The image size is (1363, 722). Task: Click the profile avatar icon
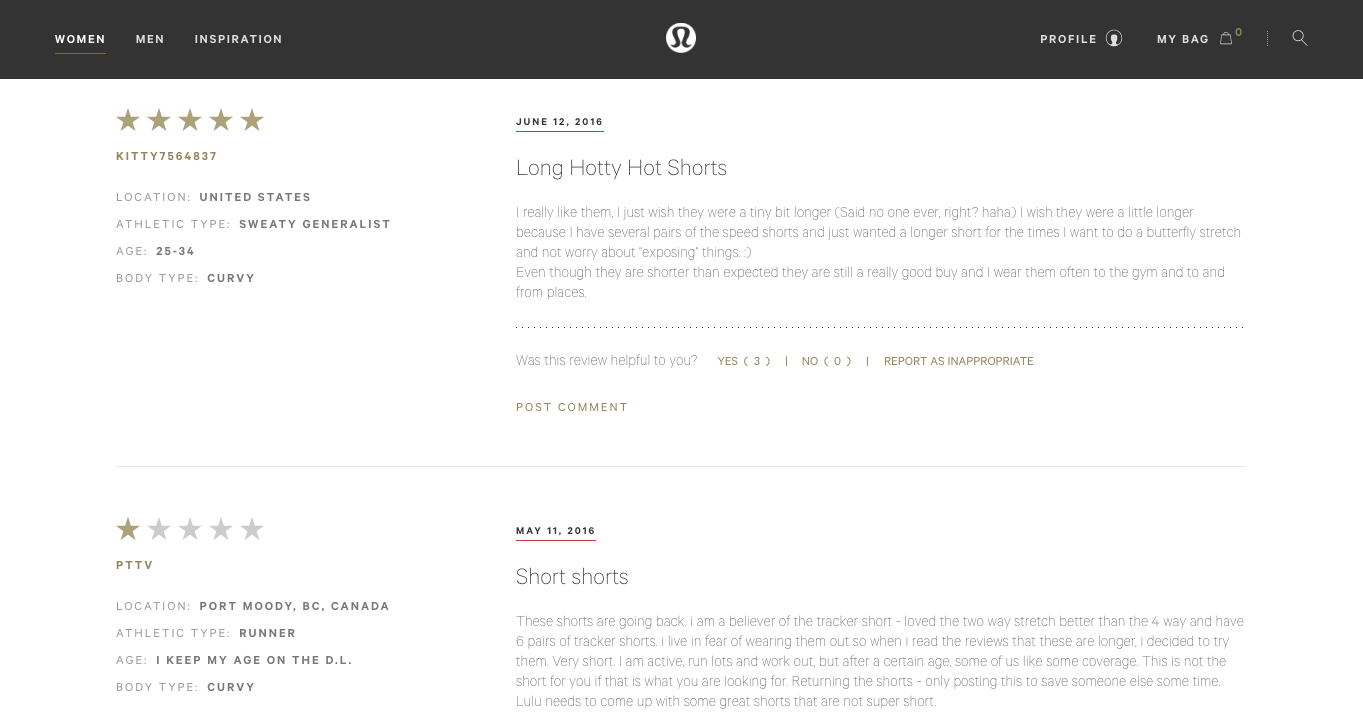click(1114, 39)
